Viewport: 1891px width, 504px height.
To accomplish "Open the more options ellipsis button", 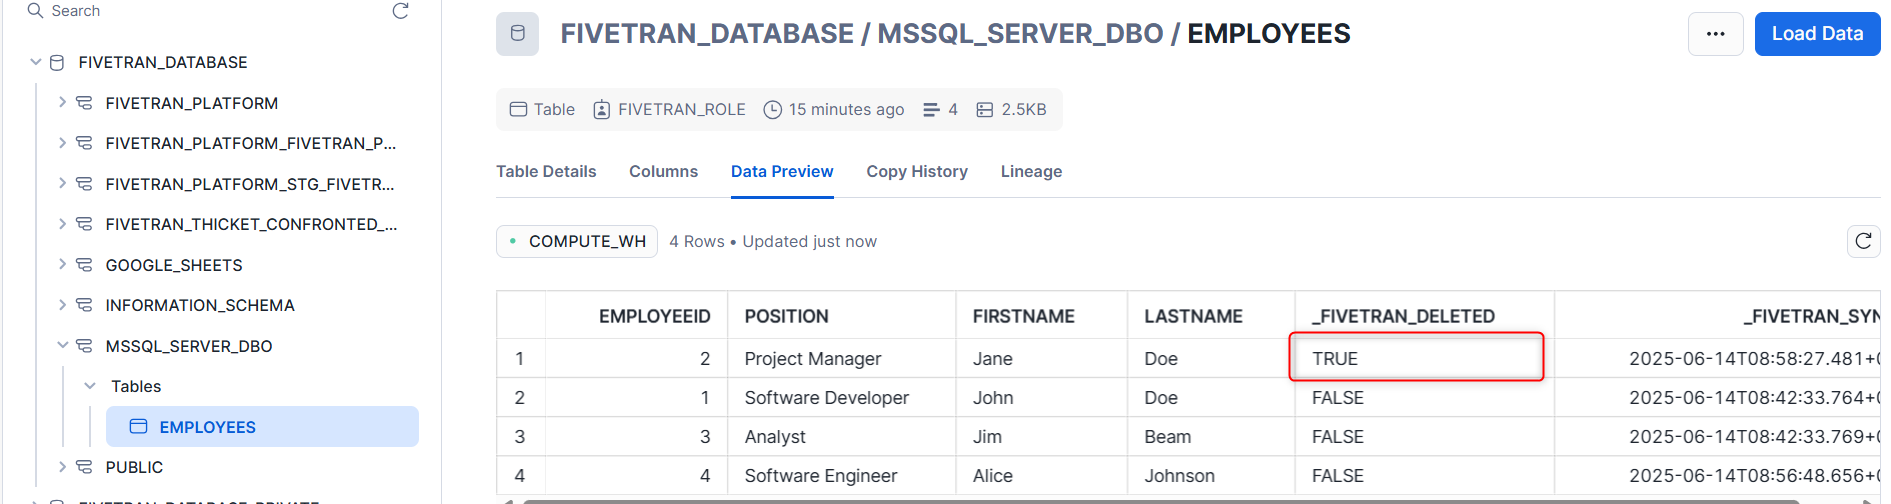I will pos(1716,34).
